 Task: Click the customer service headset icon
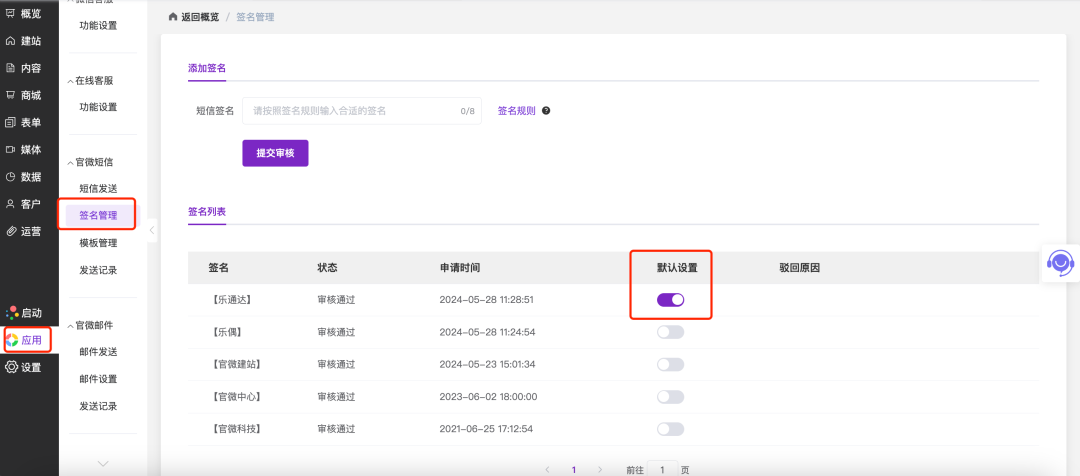click(x=1059, y=263)
